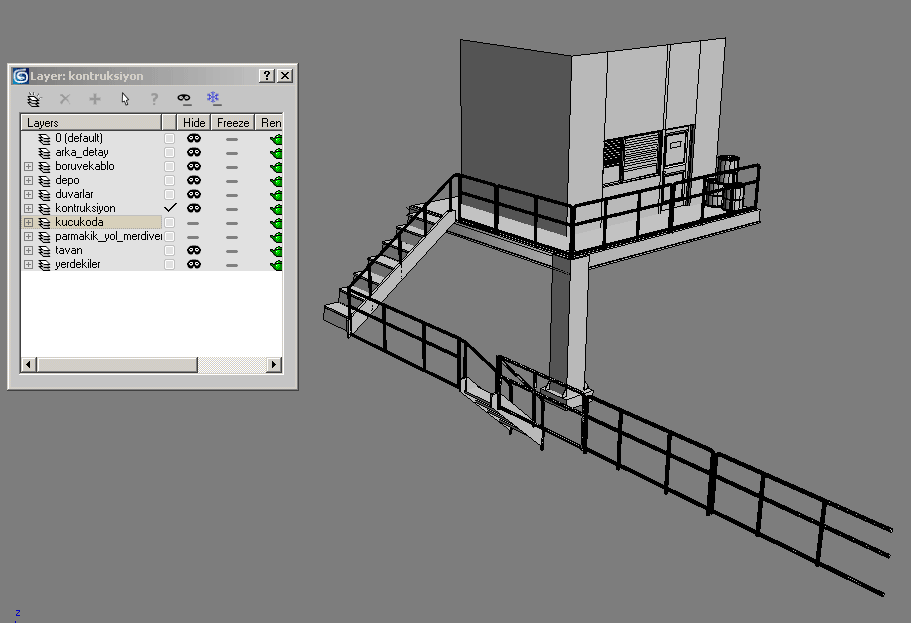Toggle freeze state for yerdekiler layer
Image resolution: width=911 pixels, height=623 pixels.
tap(232, 264)
